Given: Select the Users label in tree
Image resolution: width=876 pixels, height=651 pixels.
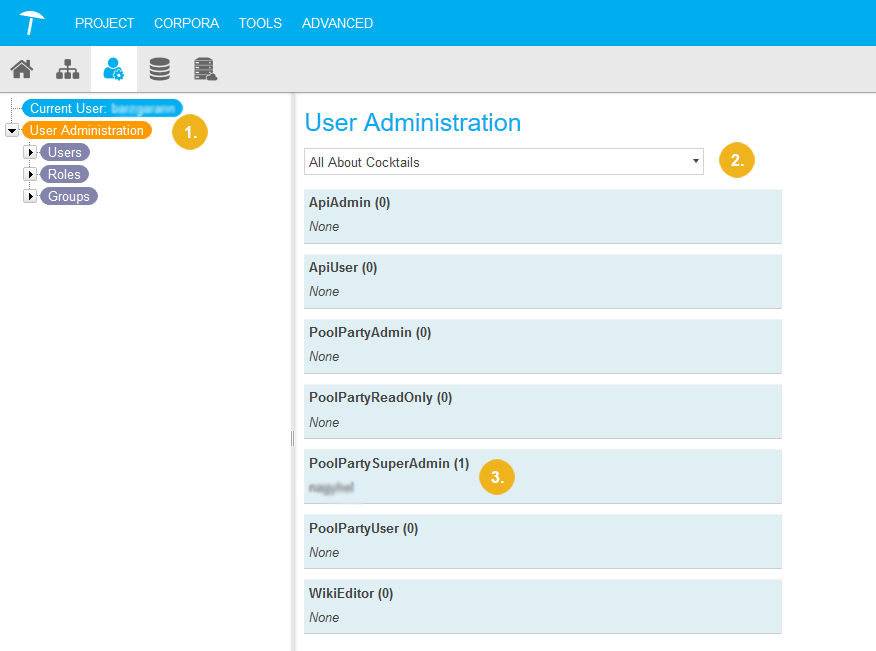Looking at the screenshot, I should click(65, 152).
